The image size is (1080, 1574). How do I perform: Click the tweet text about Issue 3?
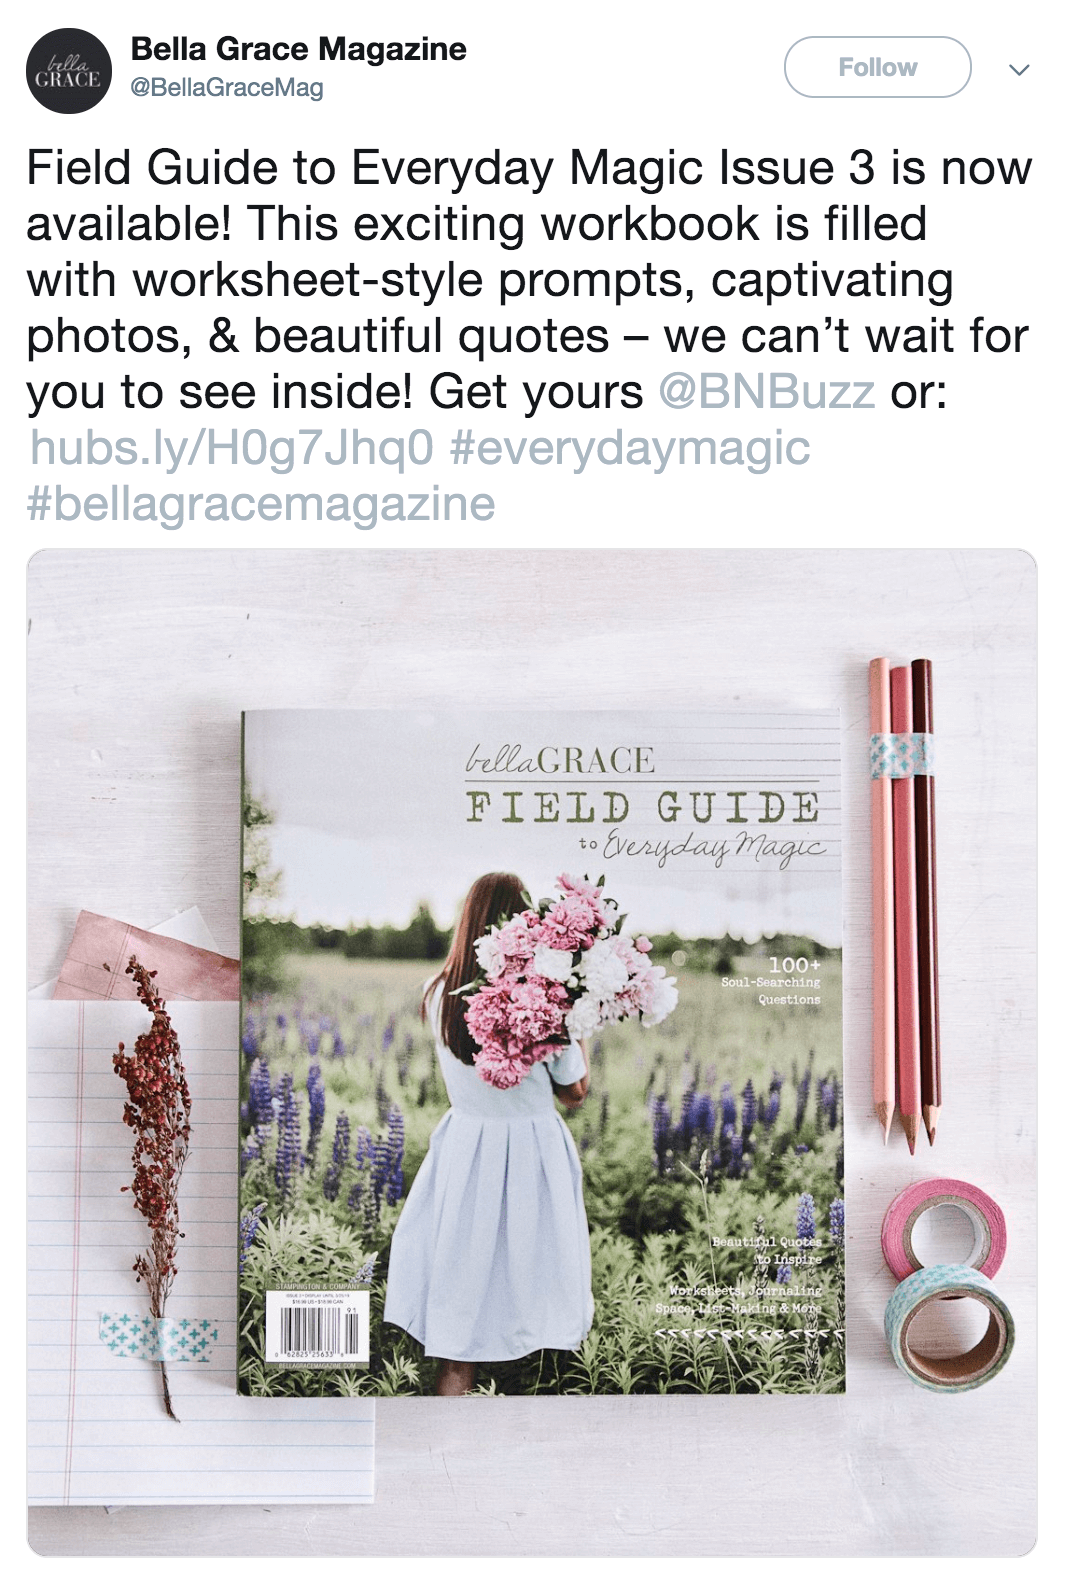(529, 279)
